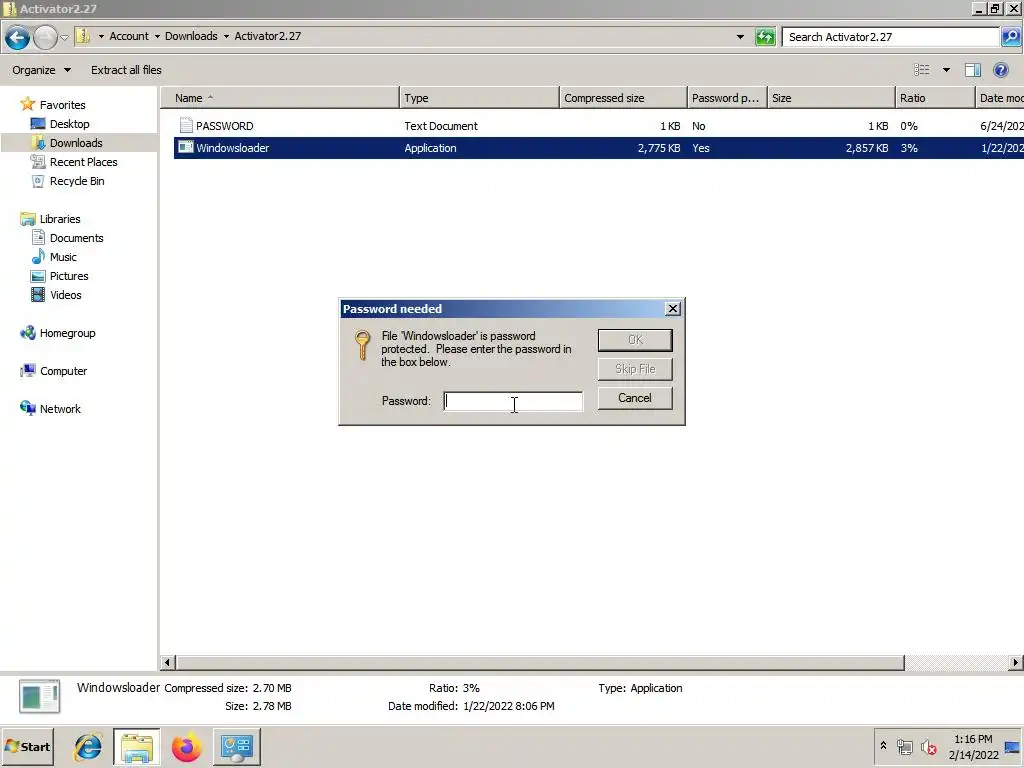The image size is (1024, 768).
Task: Click 'Text Document' type cell of PASSWORD
Action: click(441, 126)
